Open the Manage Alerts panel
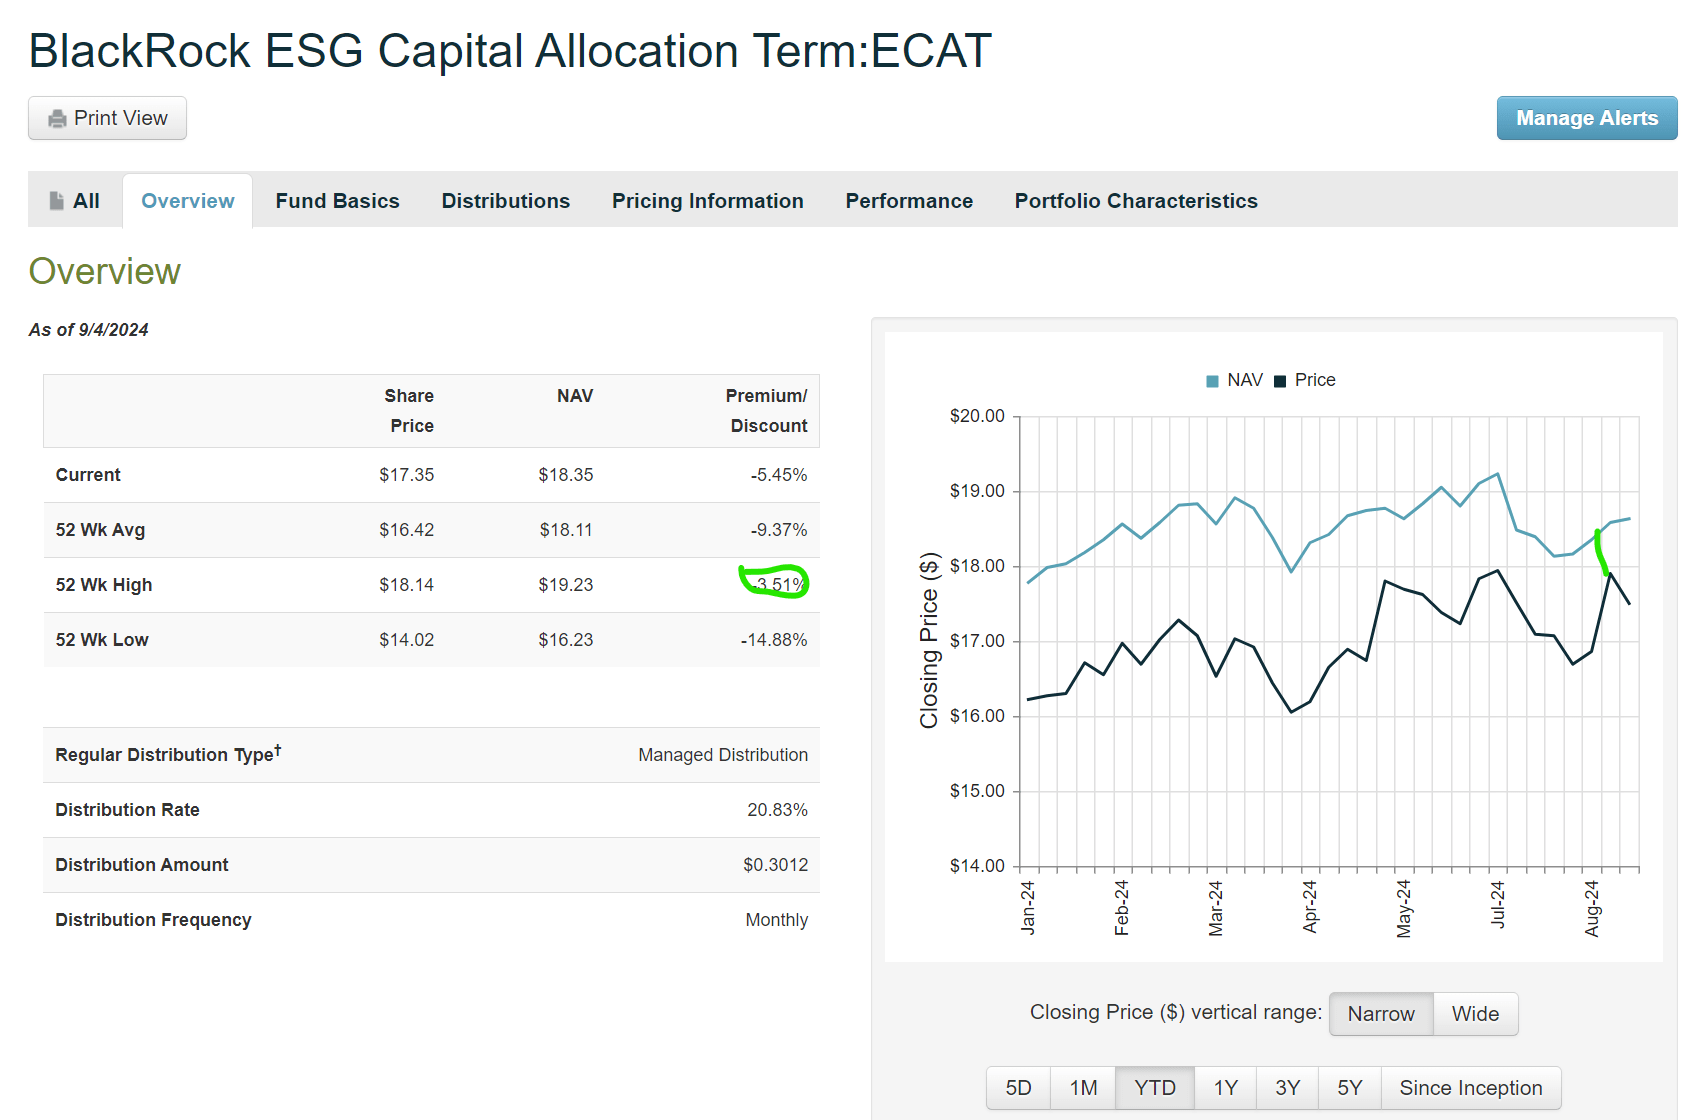The width and height of the screenshot is (1683, 1120). pyautogui.click(x=1586, y=118)
